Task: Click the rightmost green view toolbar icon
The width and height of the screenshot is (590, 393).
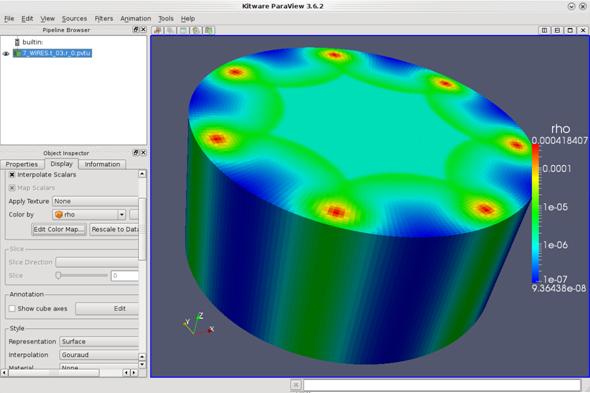Action: point(209,30)
